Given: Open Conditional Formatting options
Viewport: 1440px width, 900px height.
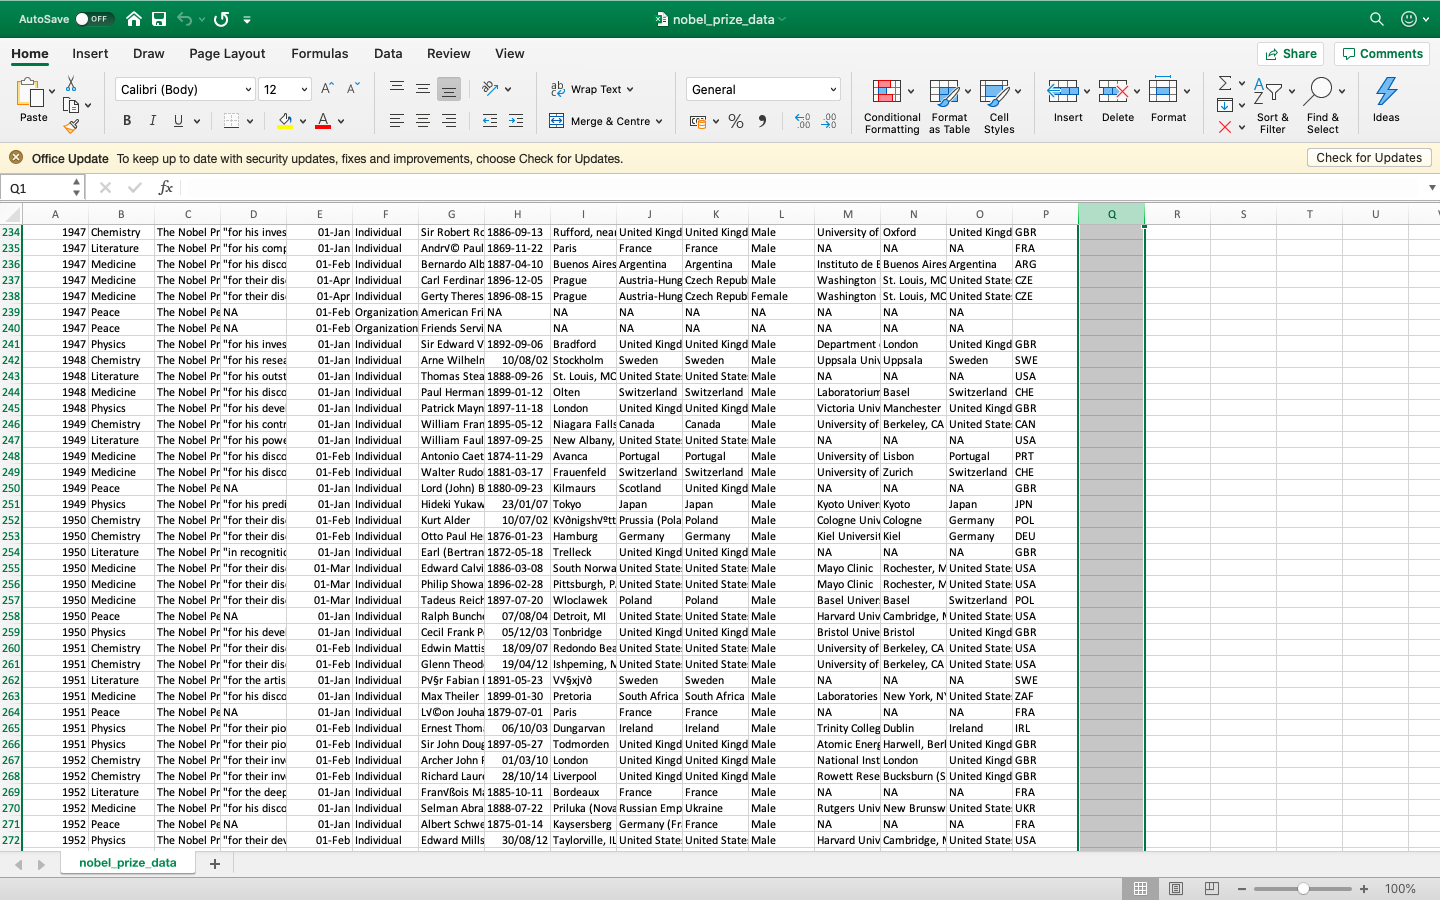Looking at the screenshot, I should pyautogui.click(x=891, y=104).
